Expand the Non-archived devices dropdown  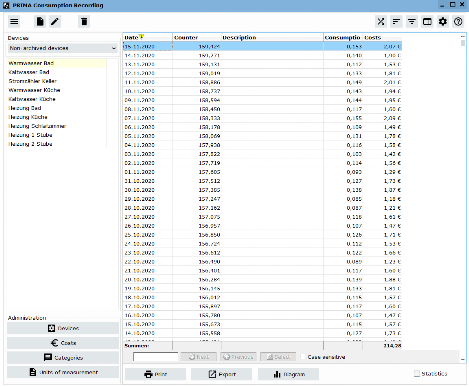(63, 48)
